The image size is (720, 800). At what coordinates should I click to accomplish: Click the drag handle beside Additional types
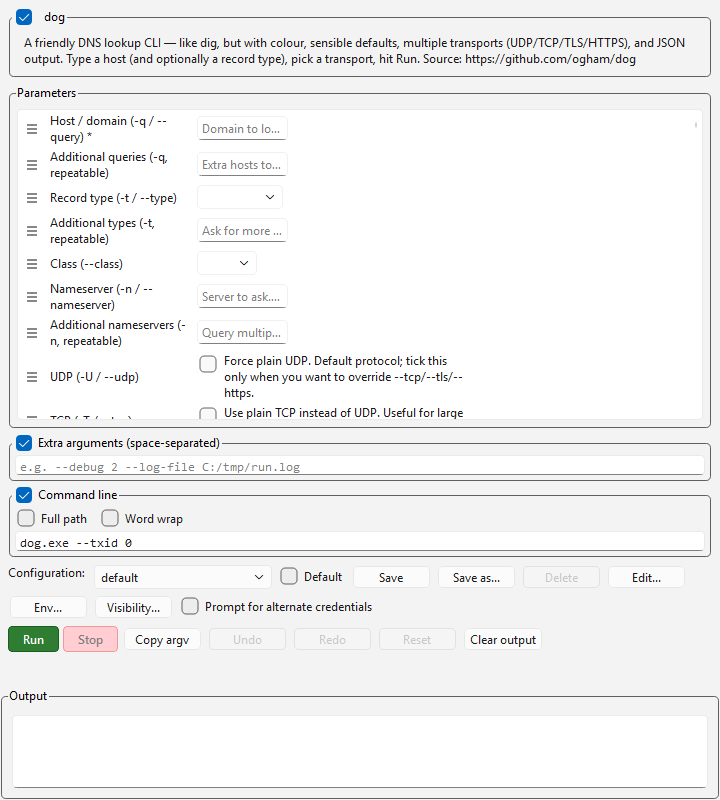click(x=32, y=231)
